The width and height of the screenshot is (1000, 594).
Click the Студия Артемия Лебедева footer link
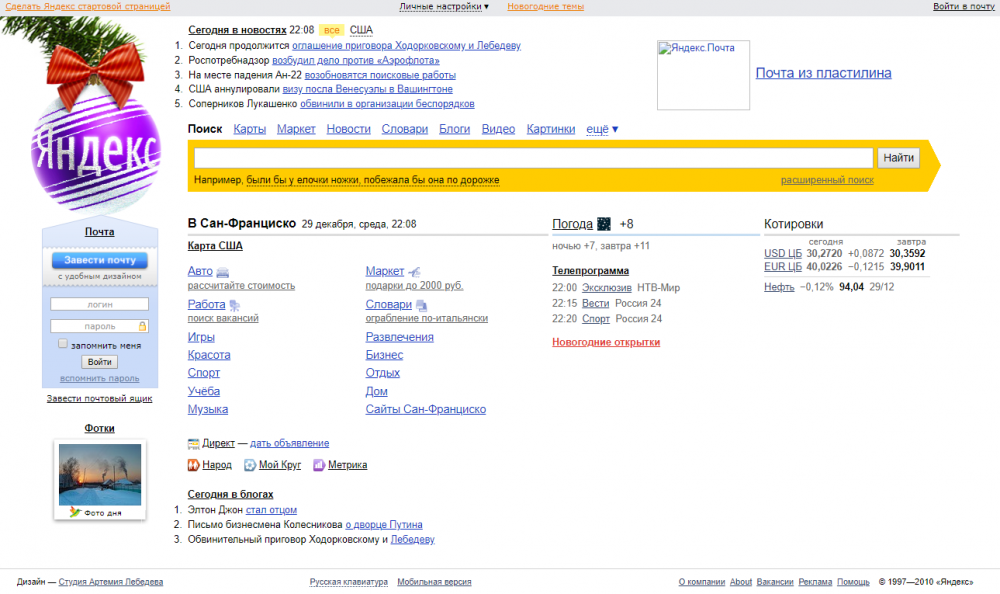click(x=111, y=582)
